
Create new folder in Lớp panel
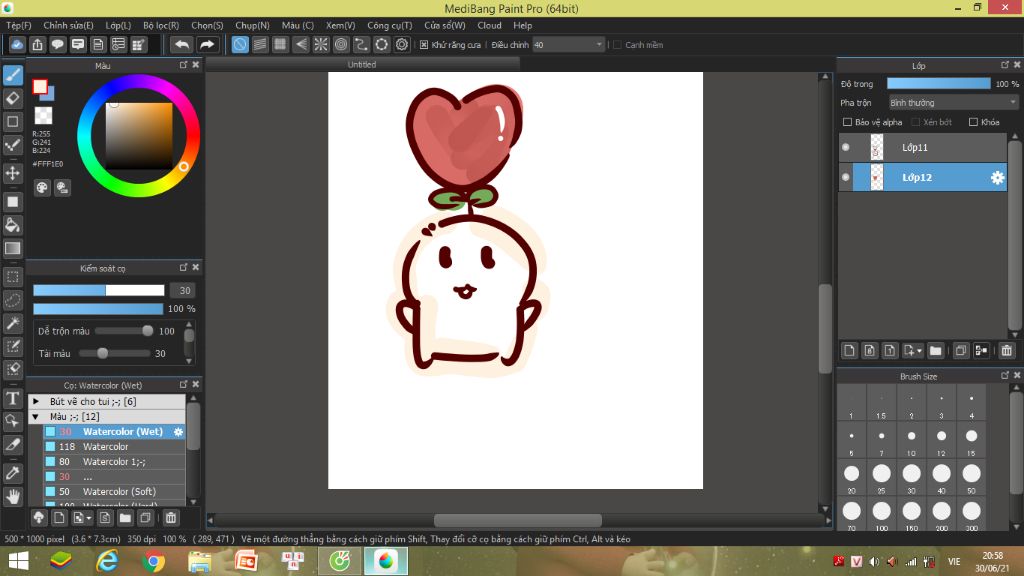[935, 351]
